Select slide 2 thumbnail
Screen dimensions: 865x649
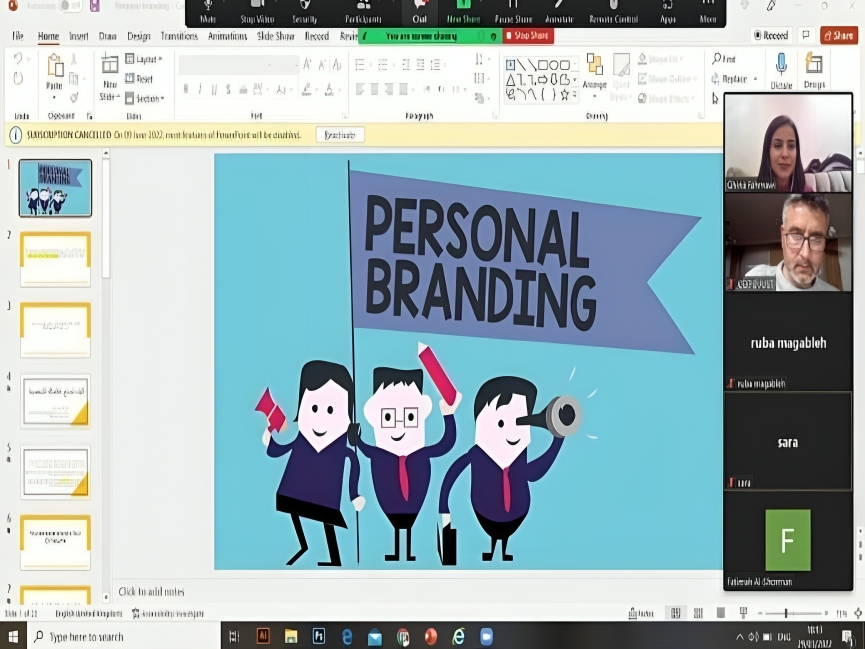(55, 259)
